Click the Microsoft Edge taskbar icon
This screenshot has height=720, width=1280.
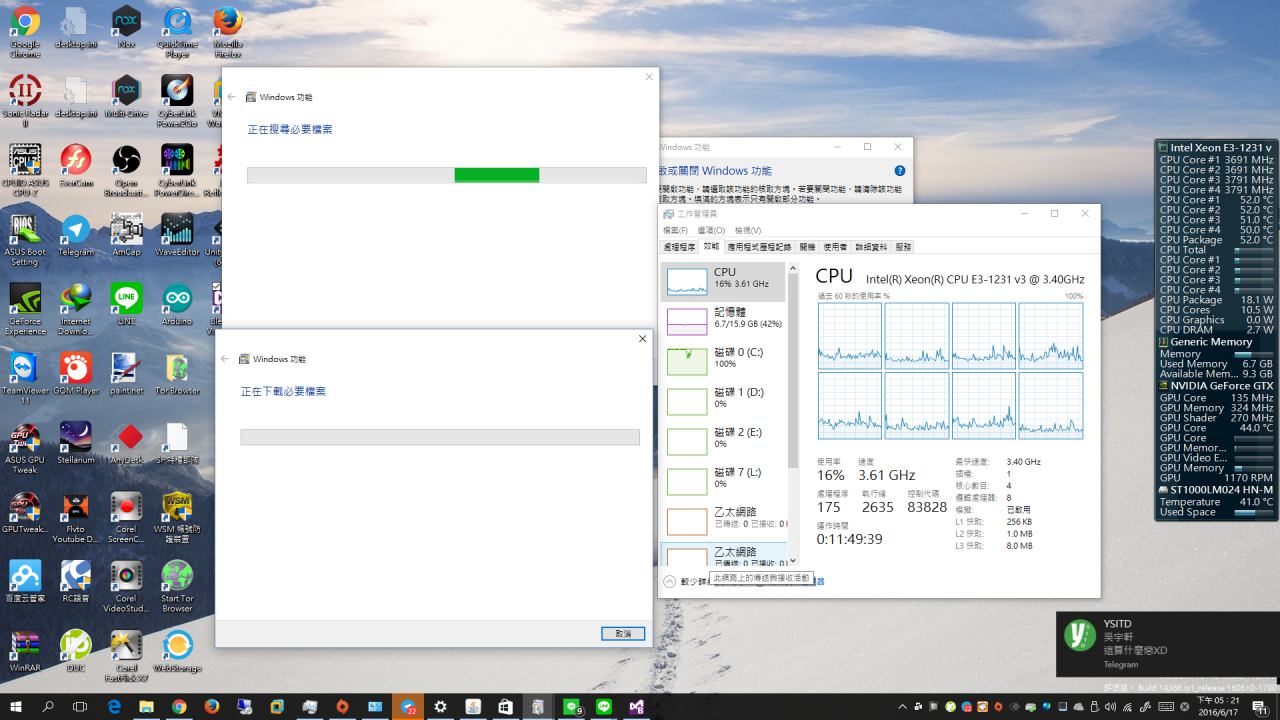click(114, 707)
